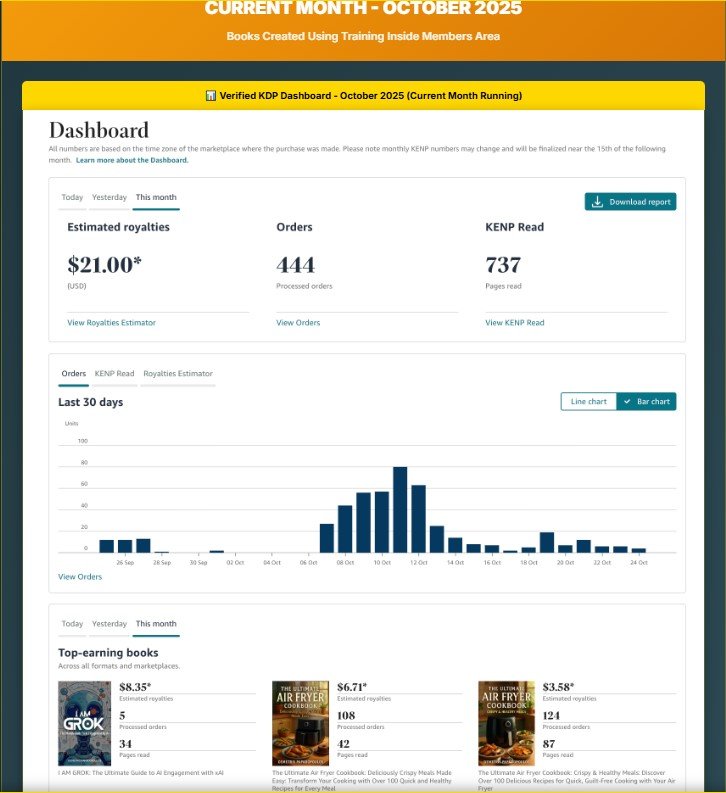The height and width of the screenshot is (793, 726).
Task: Open the I AM GROK book cover
Action: pos(84,723)
